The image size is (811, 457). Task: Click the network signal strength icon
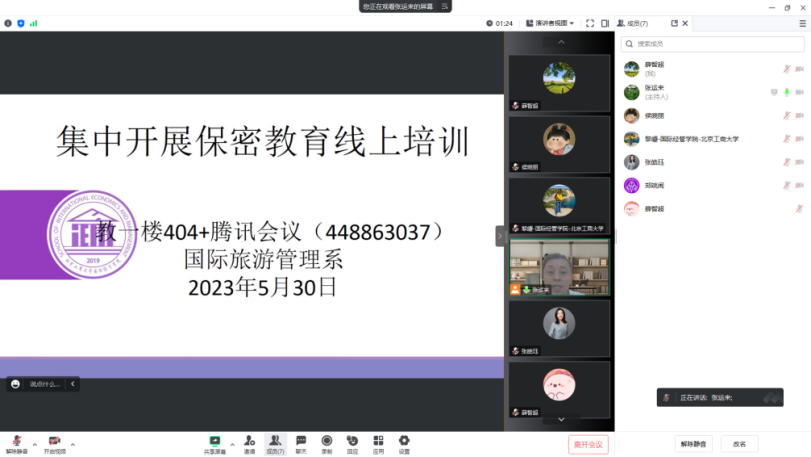point(33,23)
